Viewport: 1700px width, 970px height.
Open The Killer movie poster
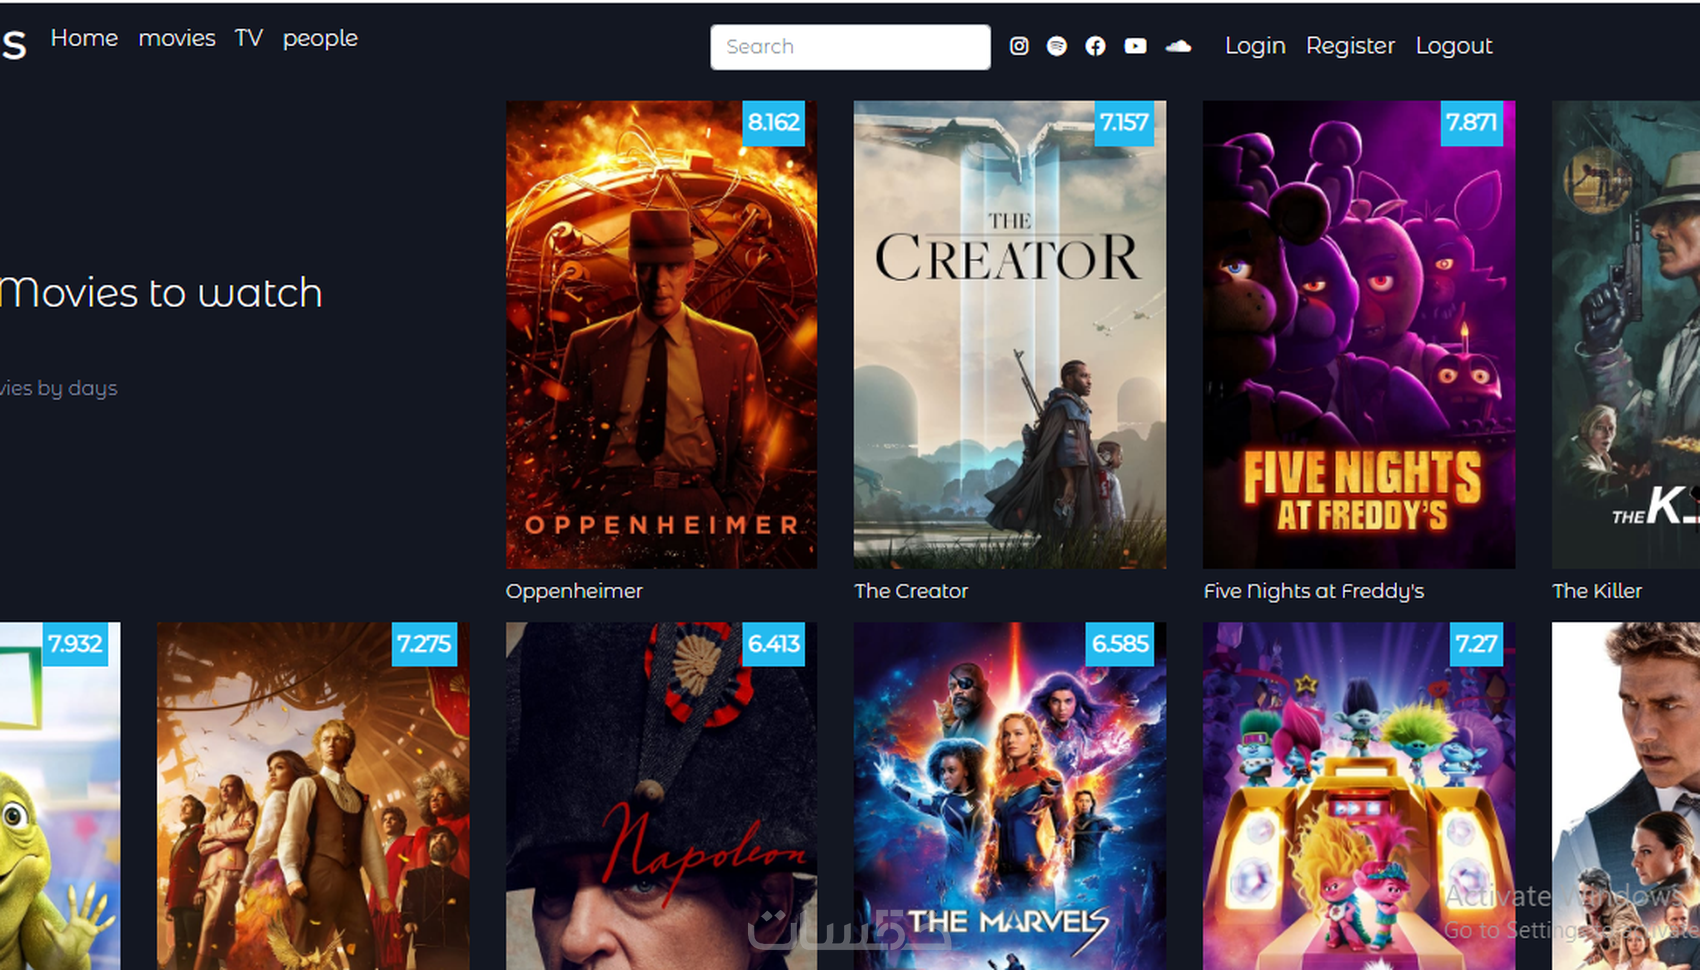tap(1626, 335)
